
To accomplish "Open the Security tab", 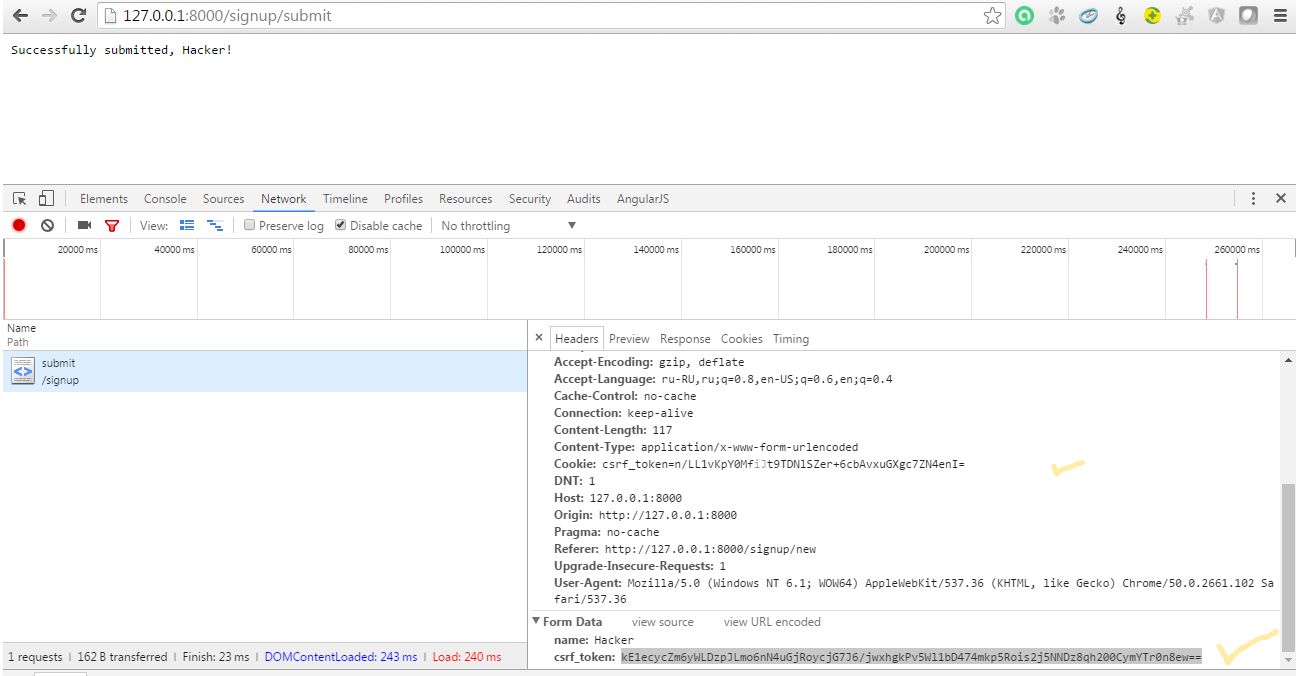I will point(530,198).
